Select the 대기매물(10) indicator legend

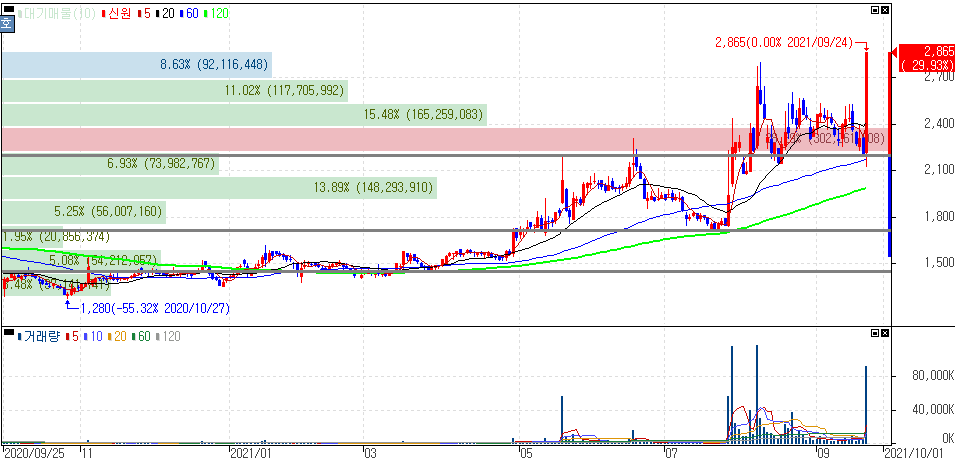57,13
